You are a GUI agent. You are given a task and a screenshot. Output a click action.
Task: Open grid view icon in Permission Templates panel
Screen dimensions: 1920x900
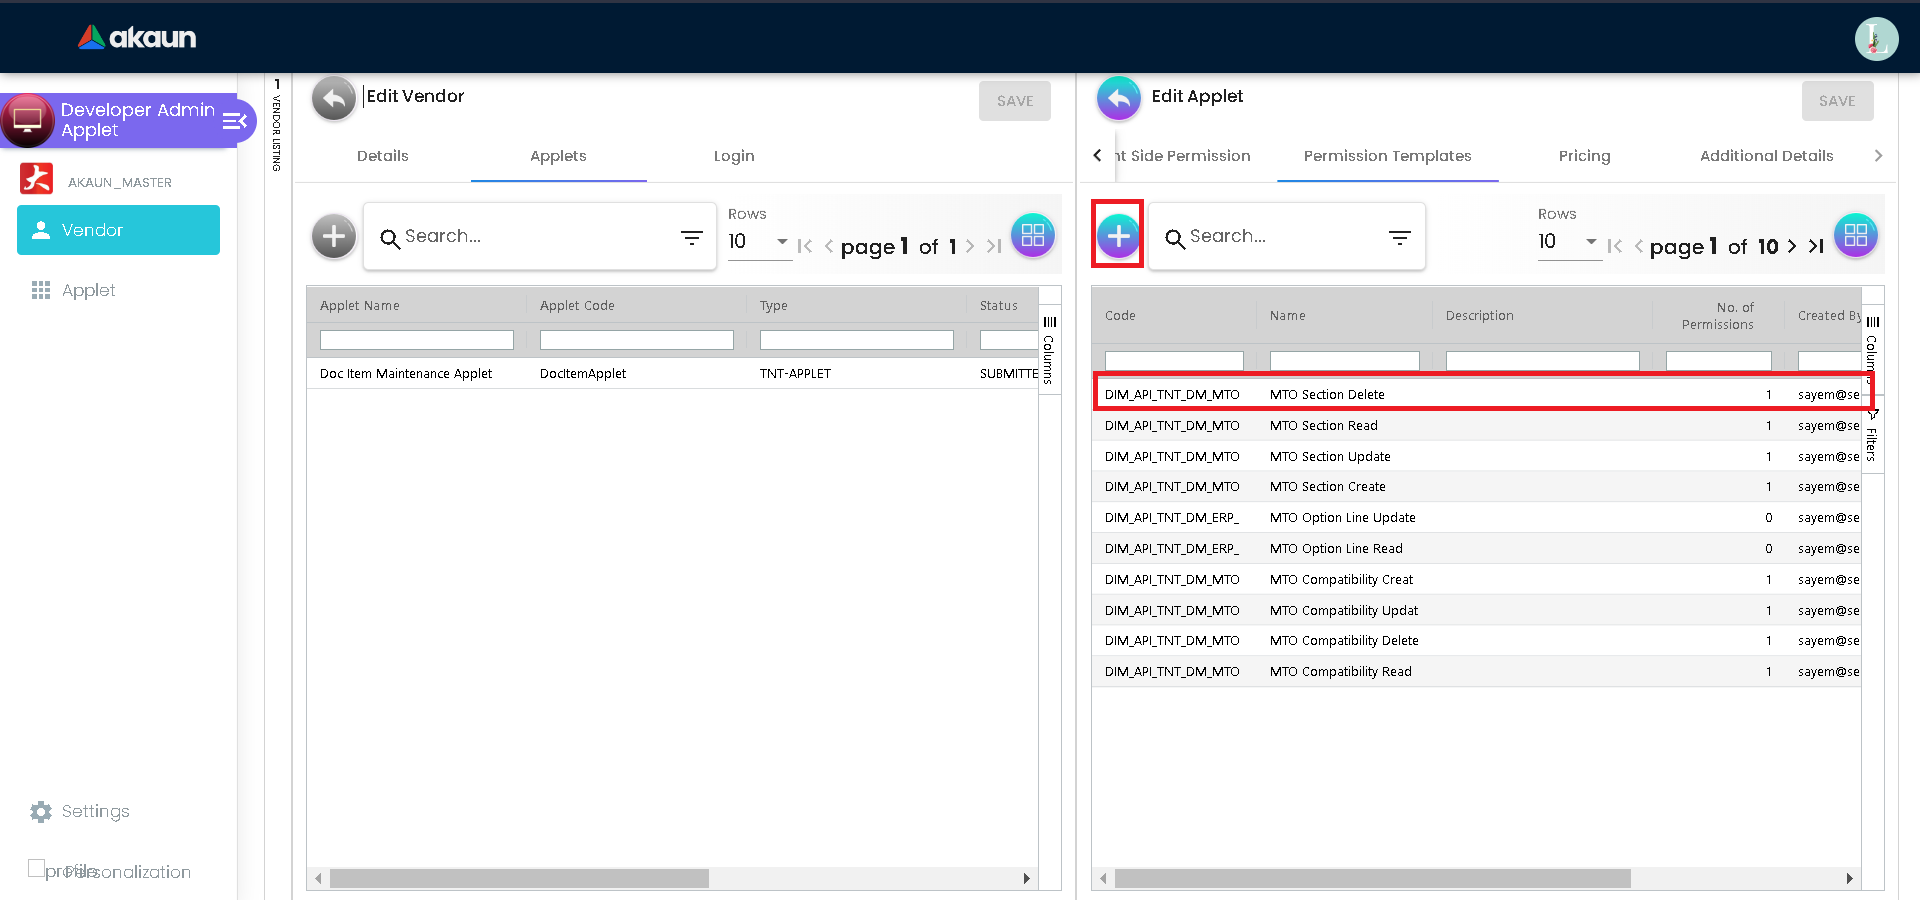(x=1855, y=236)
